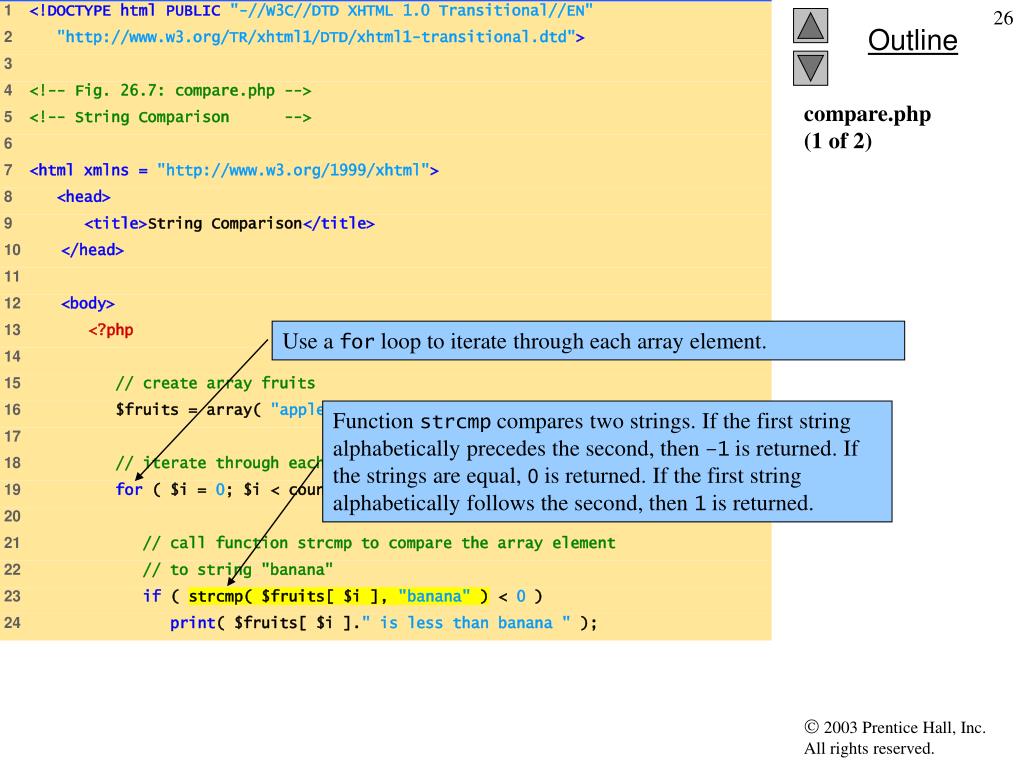Select the String Comparison title tag line

(230, 223)
